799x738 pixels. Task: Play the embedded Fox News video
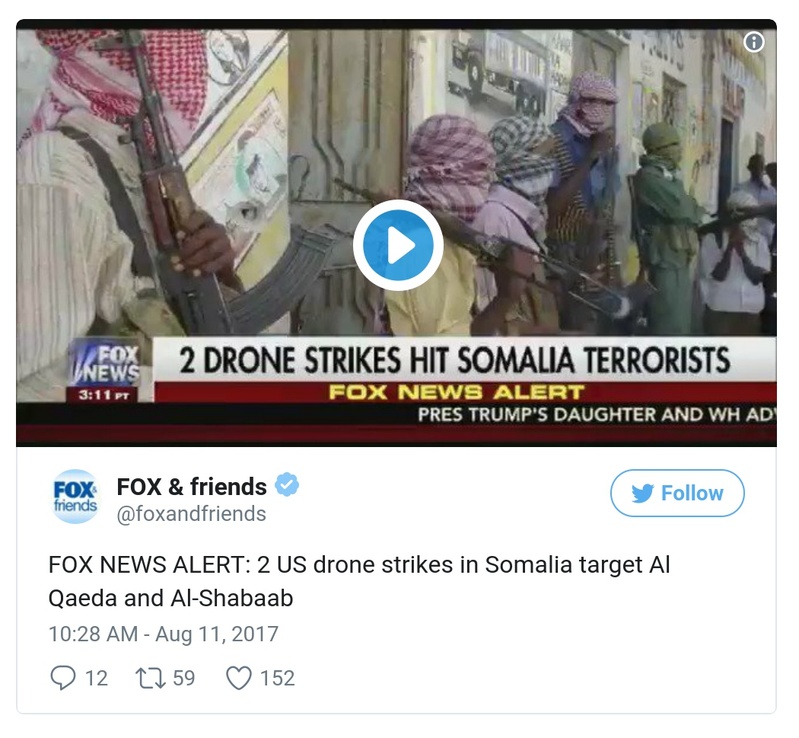tap(398, 245)
